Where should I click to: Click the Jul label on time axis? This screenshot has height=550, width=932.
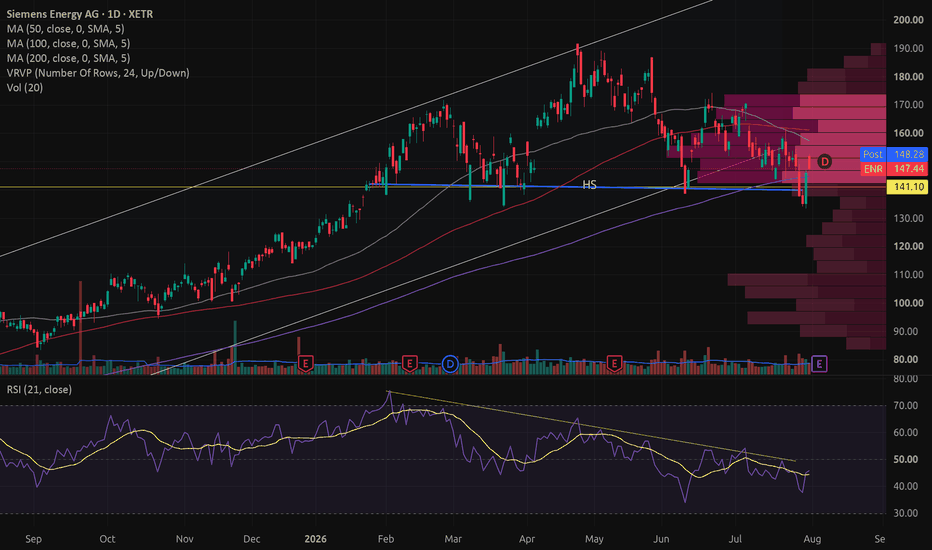735,539
